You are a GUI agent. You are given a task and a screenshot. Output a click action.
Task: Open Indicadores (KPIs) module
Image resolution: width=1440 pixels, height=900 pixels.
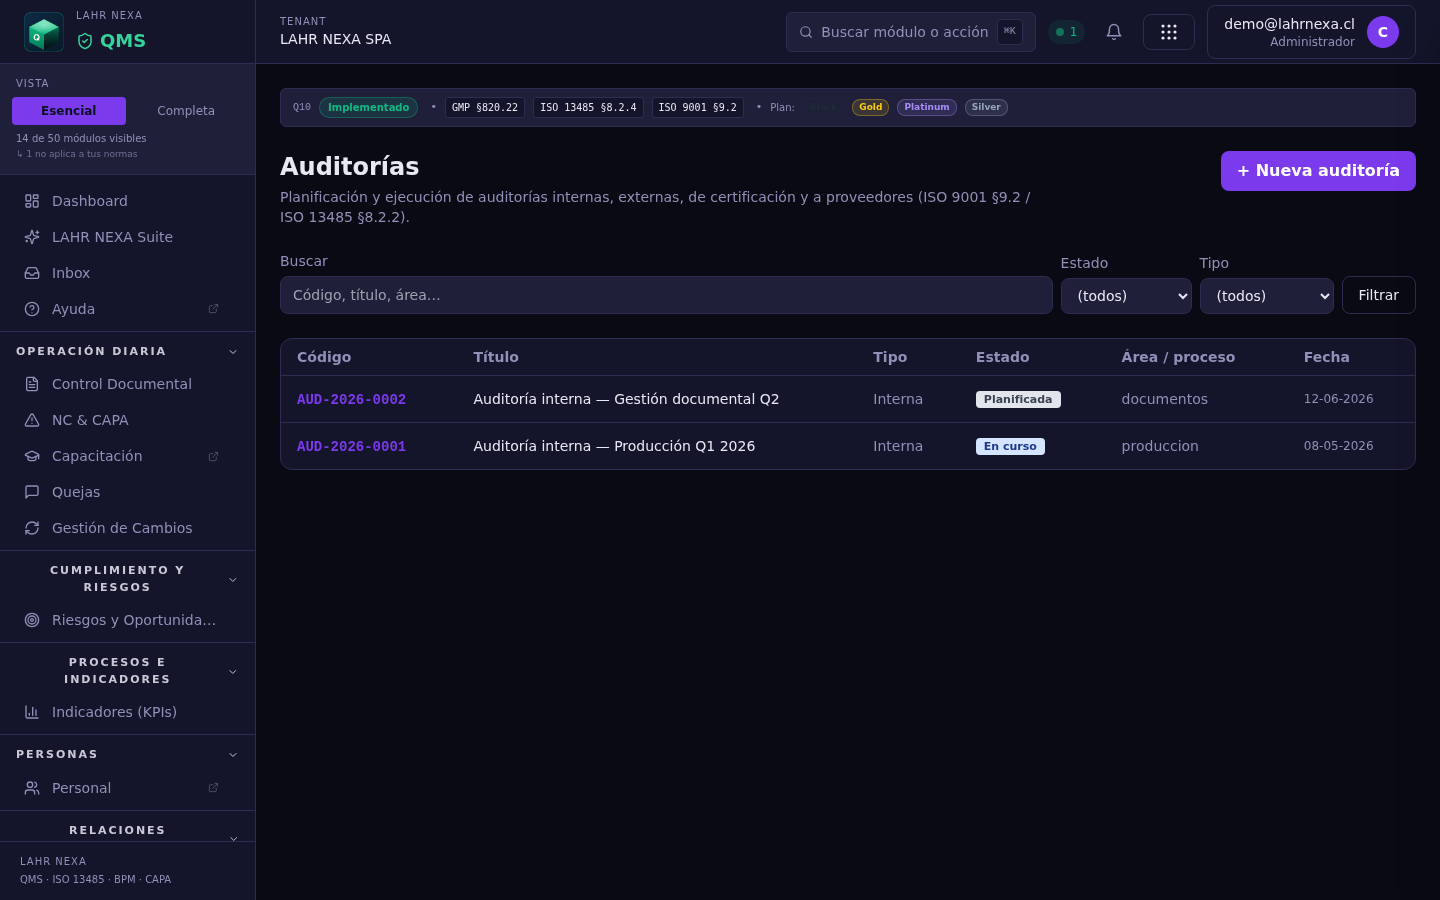click(x=127, y=712)
